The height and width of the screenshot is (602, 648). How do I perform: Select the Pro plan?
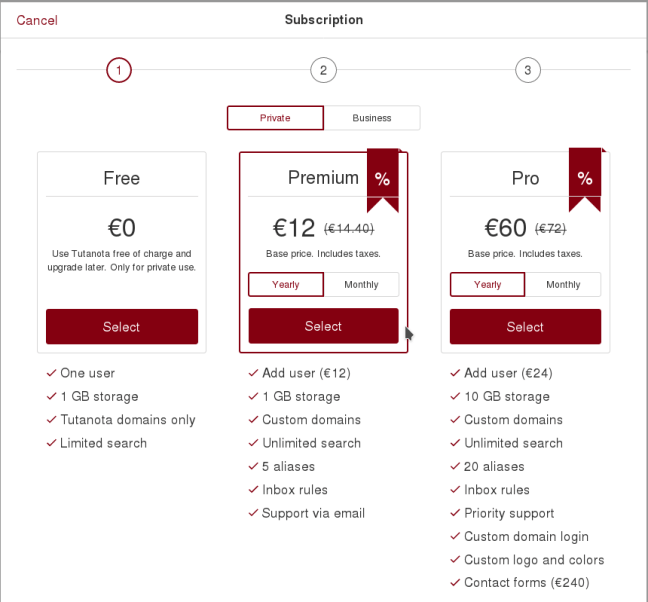[525, 327]
